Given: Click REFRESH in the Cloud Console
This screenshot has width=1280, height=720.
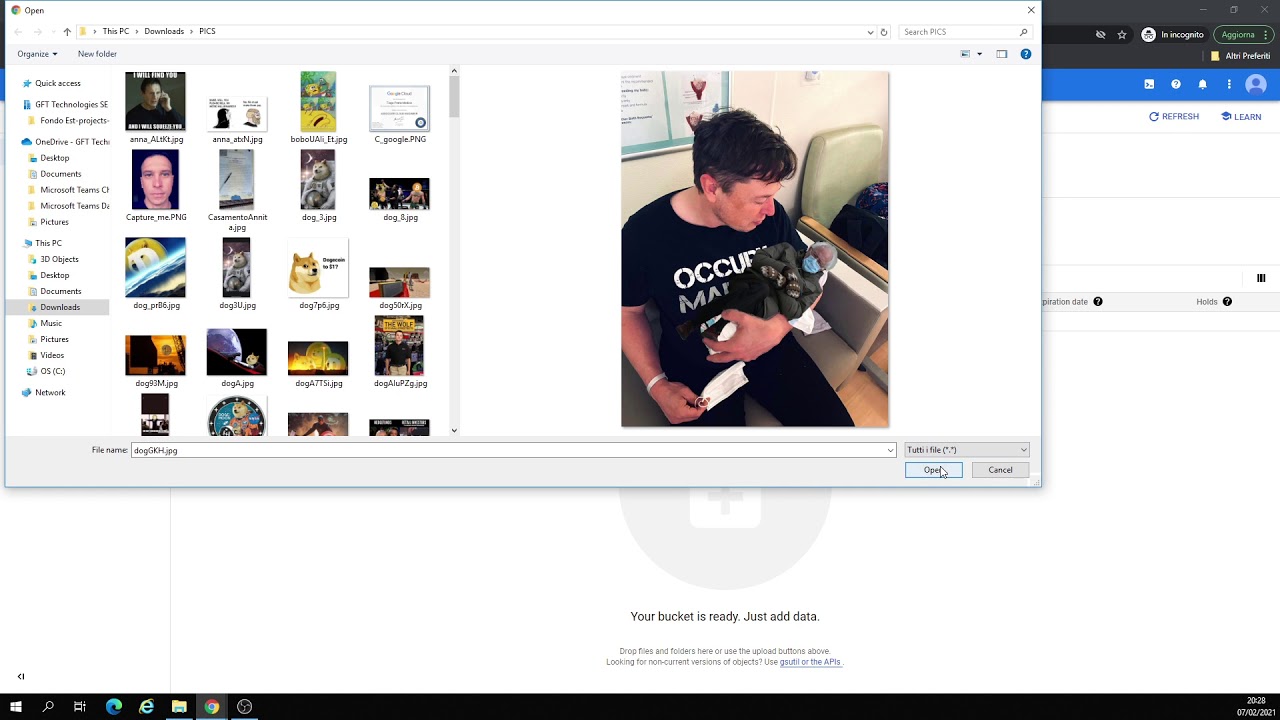Looking at the screenshot, I should coord(1174,117).
